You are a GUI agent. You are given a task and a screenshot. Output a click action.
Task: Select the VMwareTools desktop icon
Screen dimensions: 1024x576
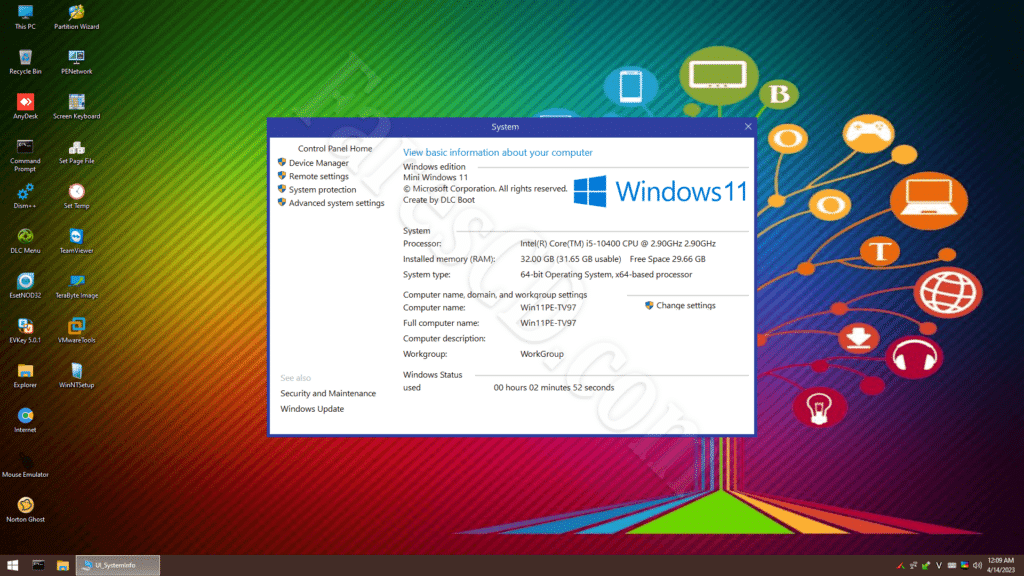(76, 330)
